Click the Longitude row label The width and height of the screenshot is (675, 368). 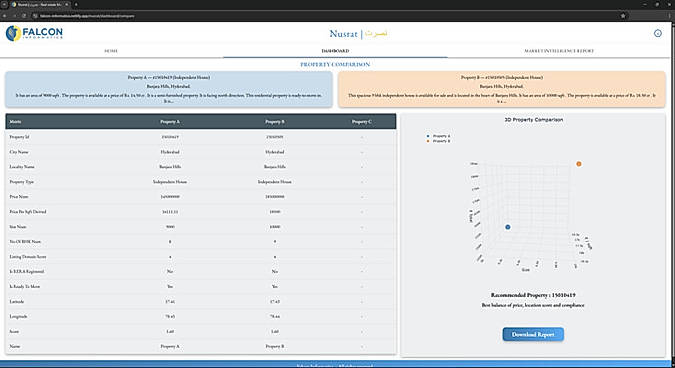18,316
